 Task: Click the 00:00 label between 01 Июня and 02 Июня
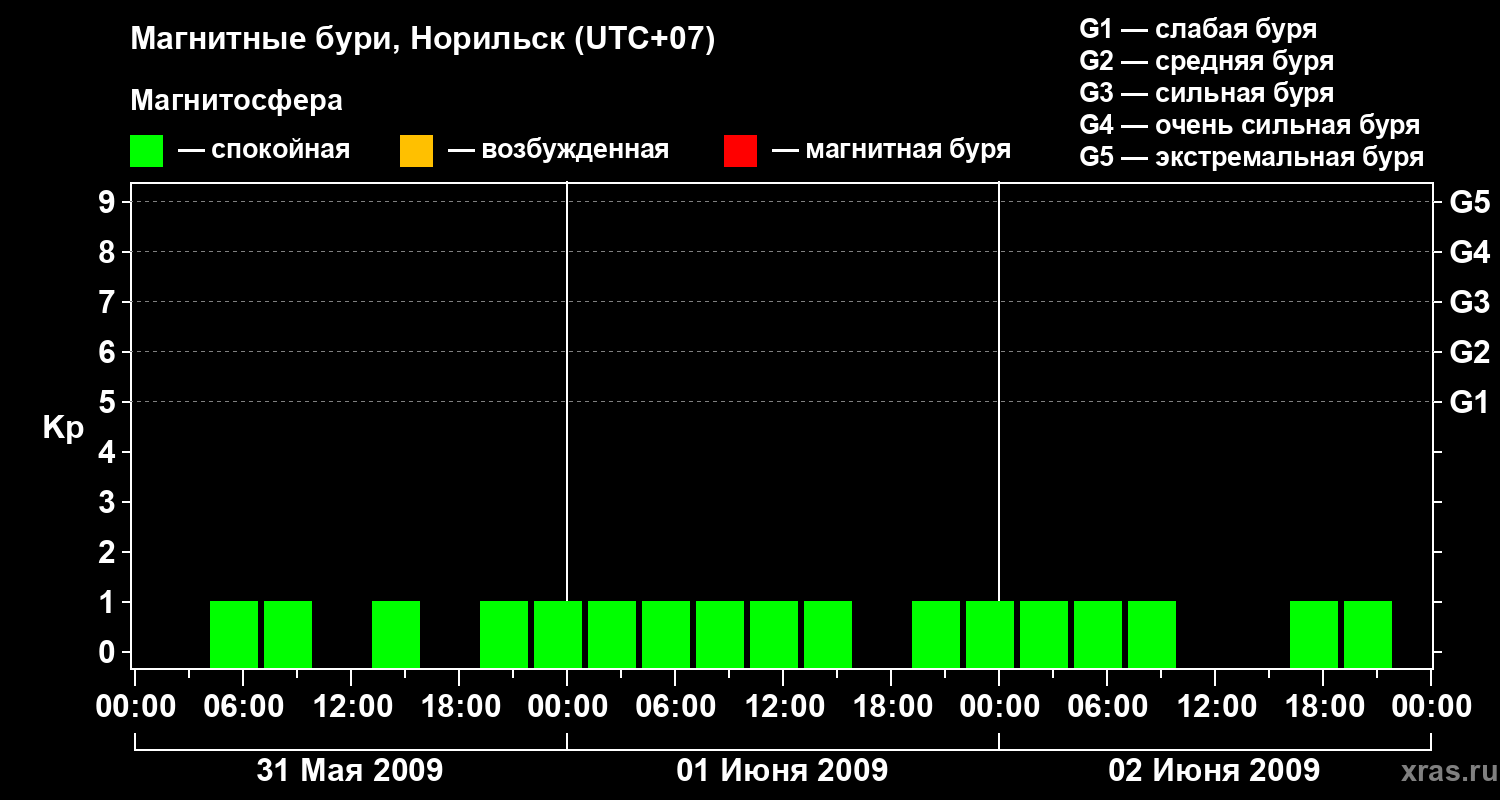pyautogui.click(x=998, y=707)
